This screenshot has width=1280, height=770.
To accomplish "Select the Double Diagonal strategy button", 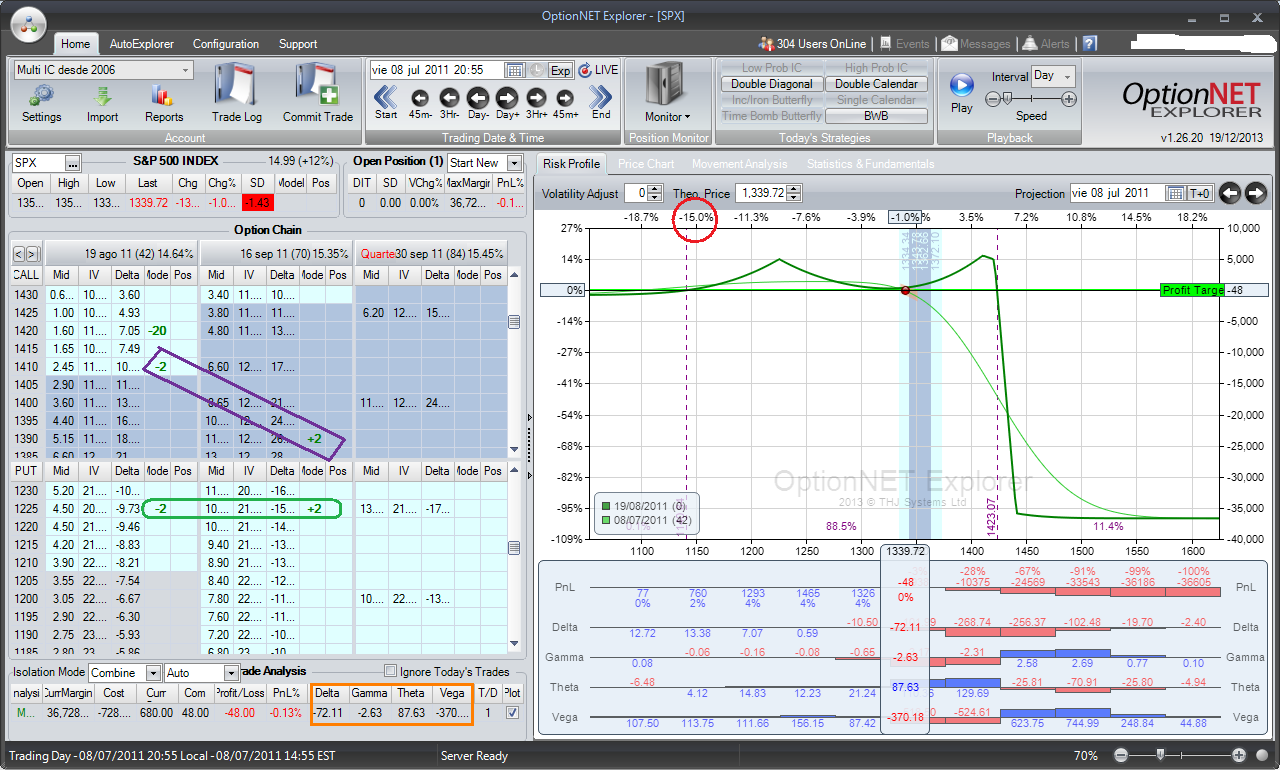I will point(771,84).
